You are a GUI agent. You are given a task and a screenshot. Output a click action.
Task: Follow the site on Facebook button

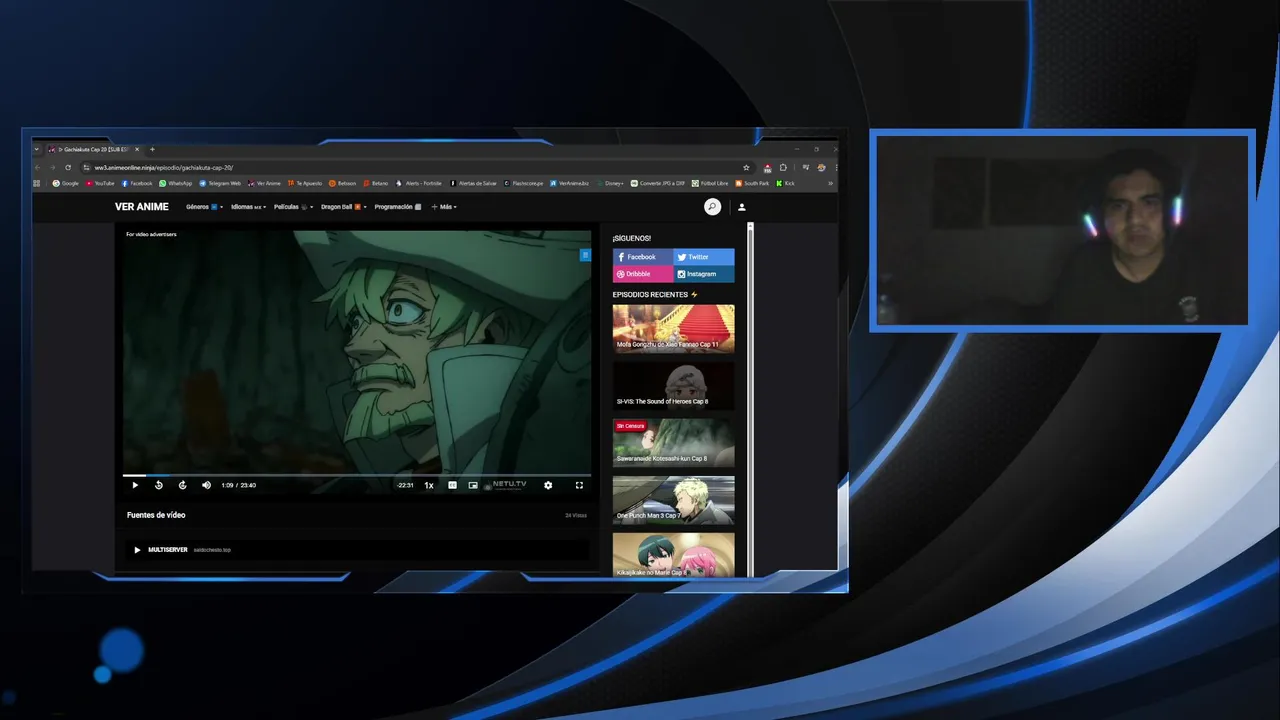[x=643, y=257]
